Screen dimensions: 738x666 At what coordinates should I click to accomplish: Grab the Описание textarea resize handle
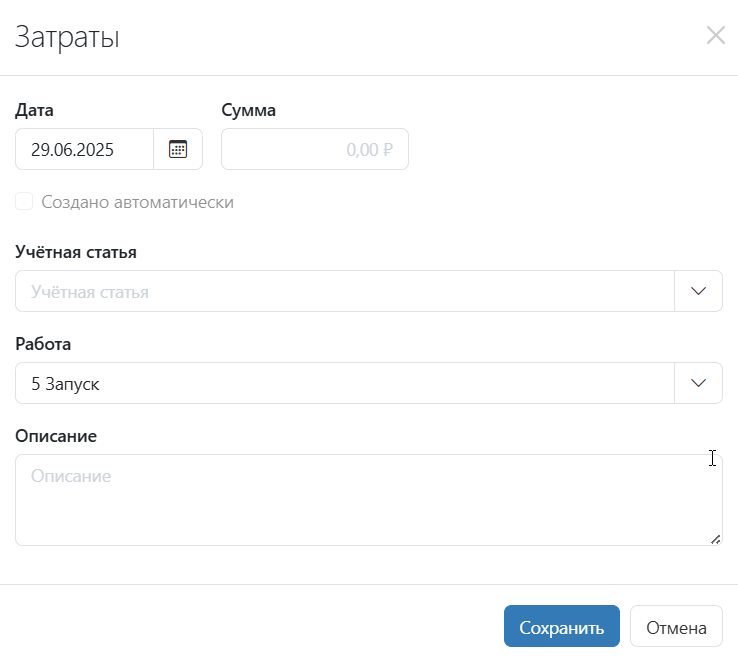(715, 539)
